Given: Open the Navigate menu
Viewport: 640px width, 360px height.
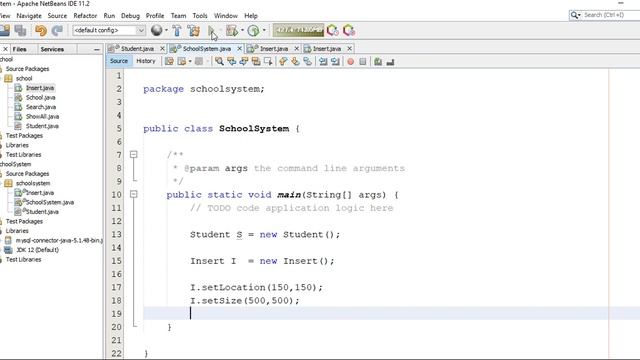Looking at the screenshot, I should click(x=29, y=16).
